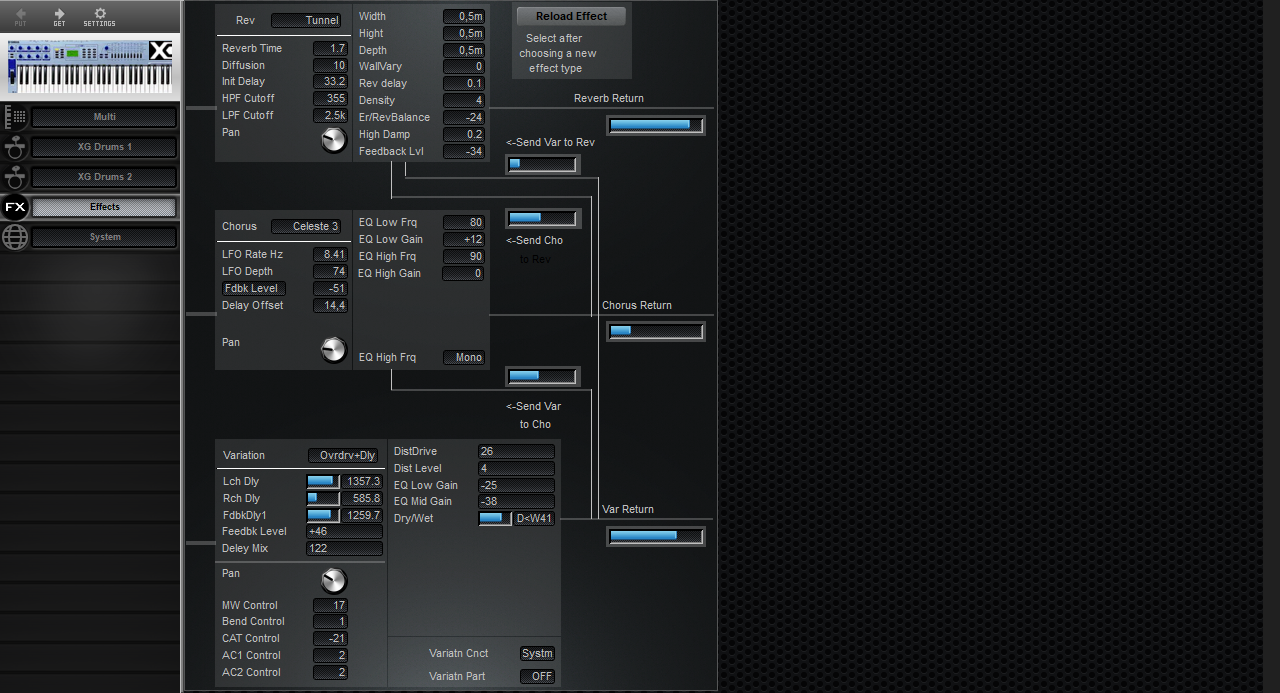Image resolution: width=1280 pixels, height=693 pixels.
Task: Click the Reload Effect button
Action: pos(570,16)
